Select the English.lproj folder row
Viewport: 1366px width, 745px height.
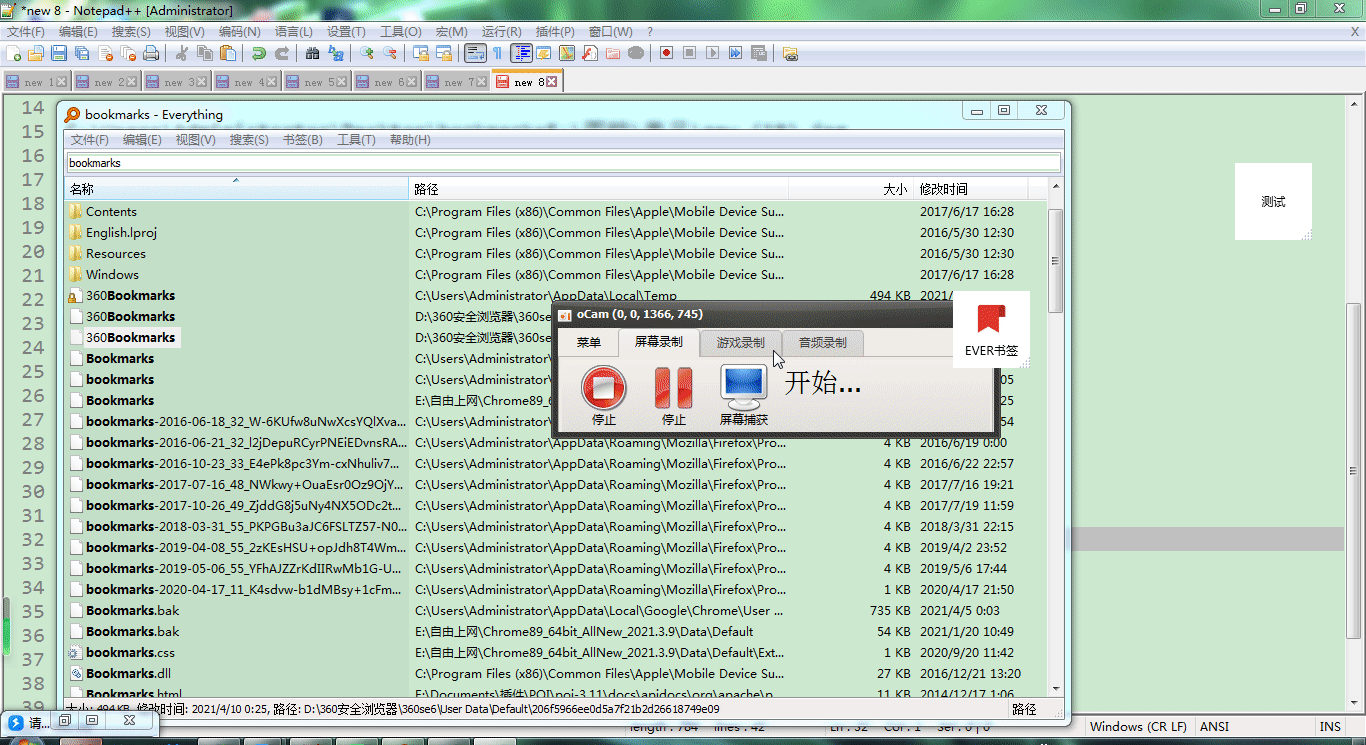pos(556,233)
